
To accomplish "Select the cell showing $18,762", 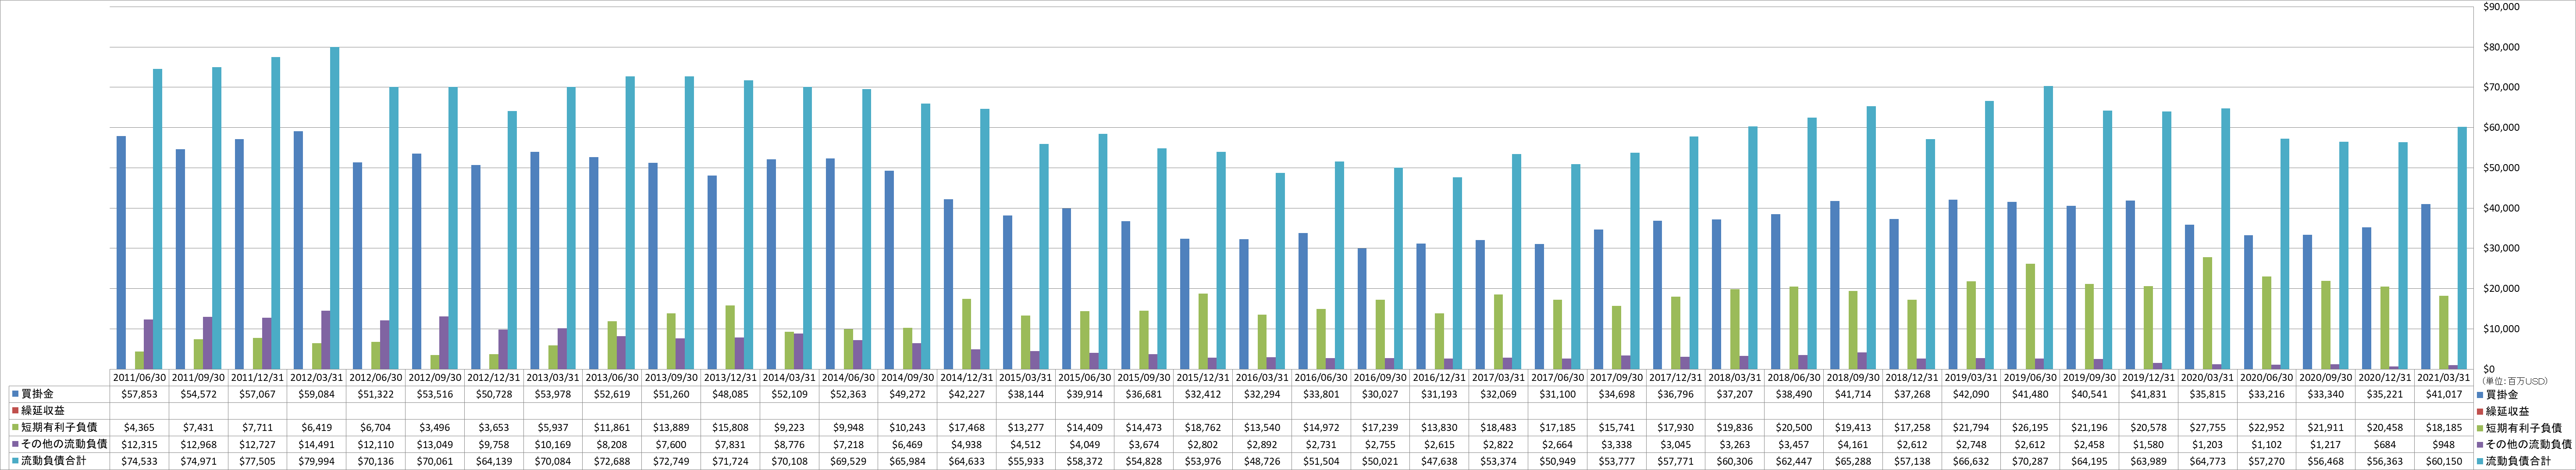I will click(x=1203, y=428).
